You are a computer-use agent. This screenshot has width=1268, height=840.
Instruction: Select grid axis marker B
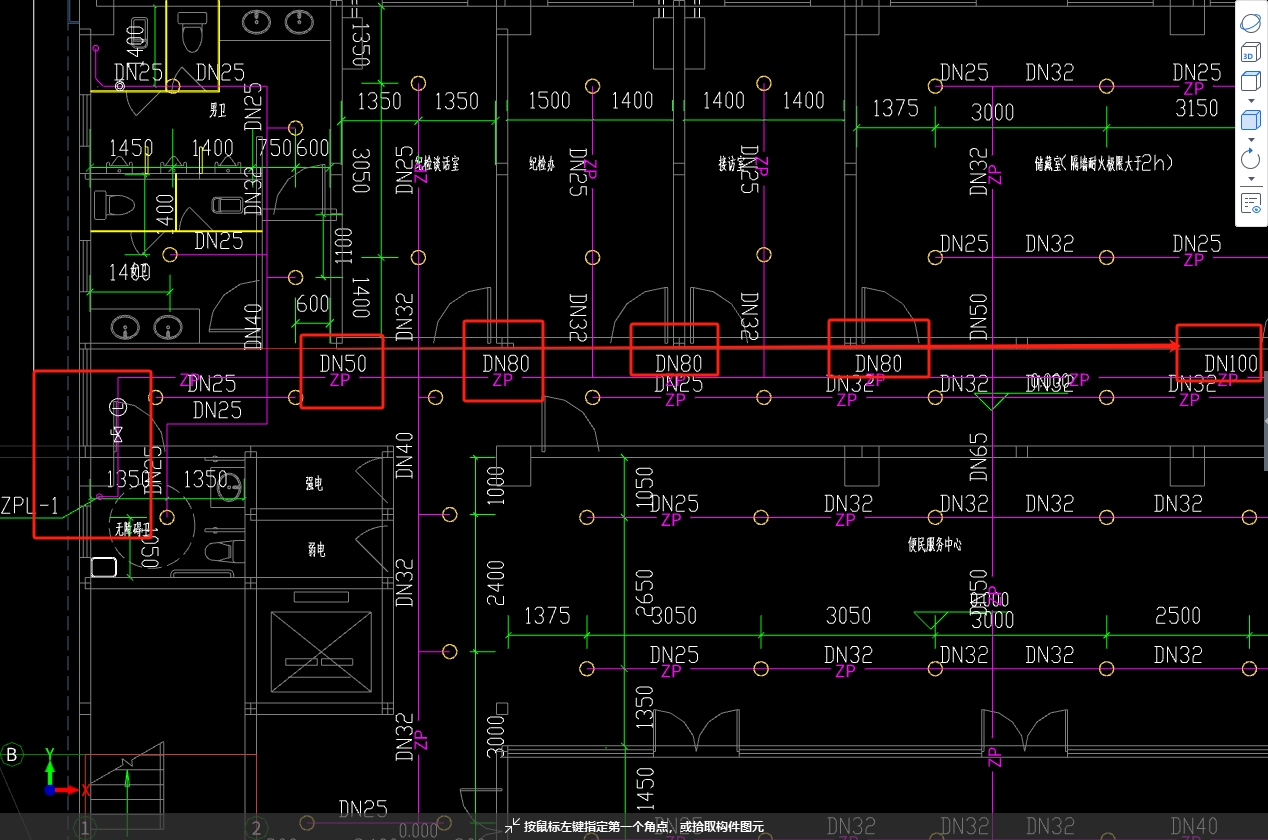[12, 755]
